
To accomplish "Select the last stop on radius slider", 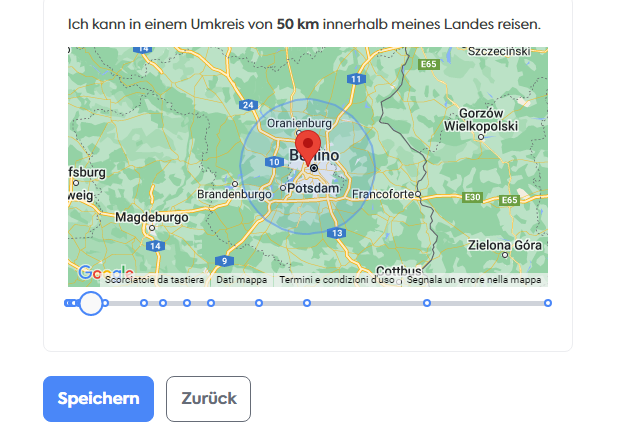I will (x=547, y=303).
